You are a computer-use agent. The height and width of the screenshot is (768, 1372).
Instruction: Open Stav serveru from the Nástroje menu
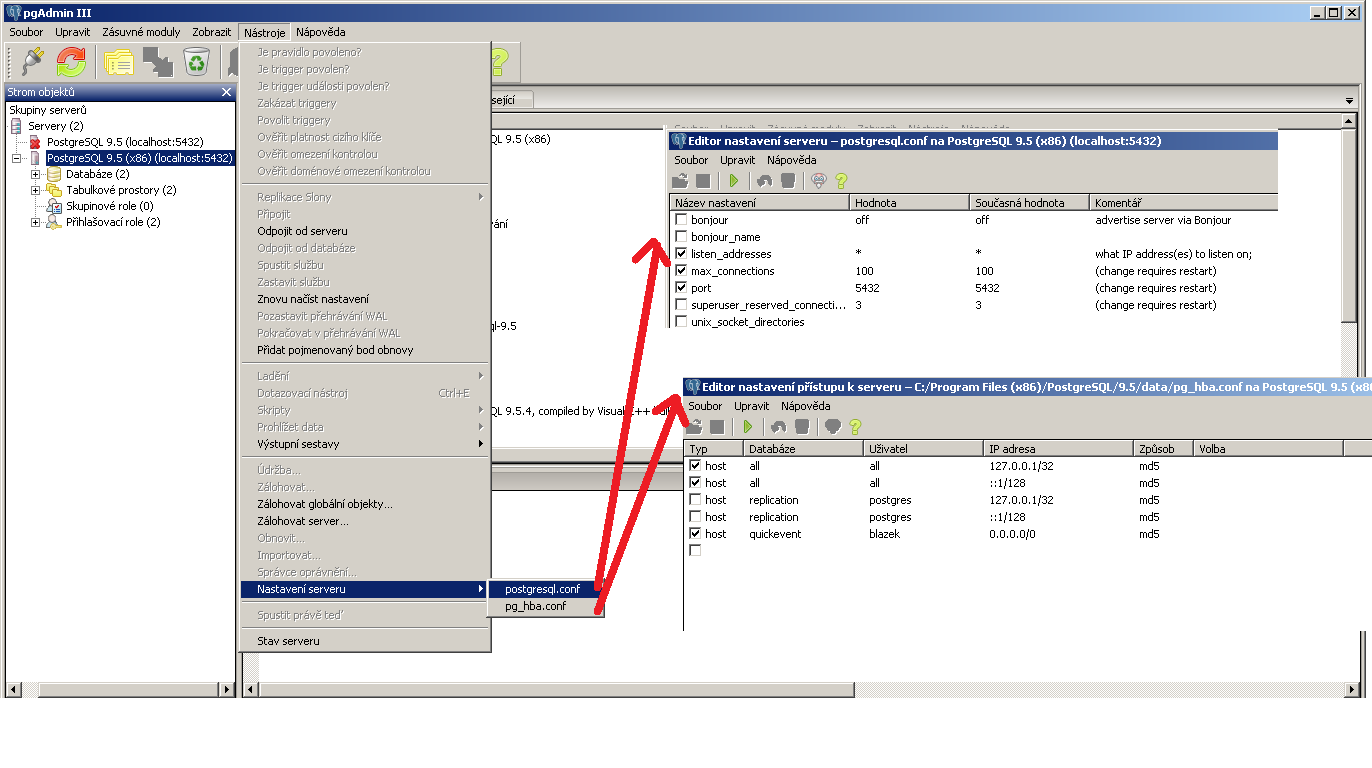pos(365,641)
